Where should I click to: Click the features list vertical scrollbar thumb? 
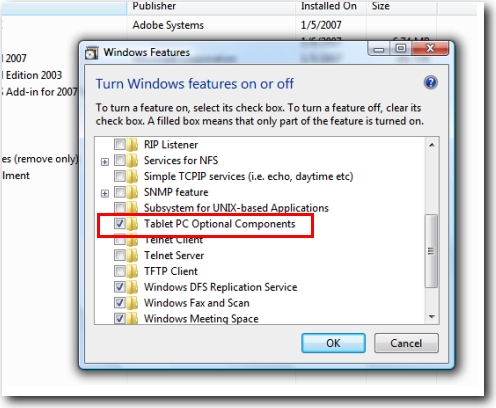431,251
